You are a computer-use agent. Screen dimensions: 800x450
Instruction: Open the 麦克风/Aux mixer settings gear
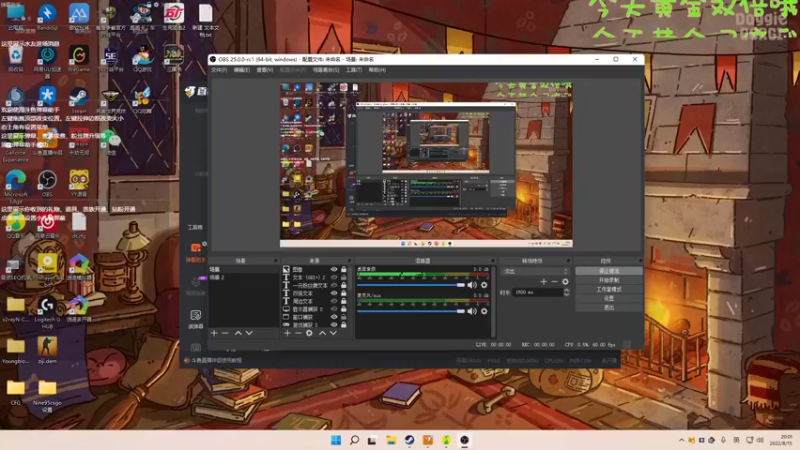(x=484, y=311)
